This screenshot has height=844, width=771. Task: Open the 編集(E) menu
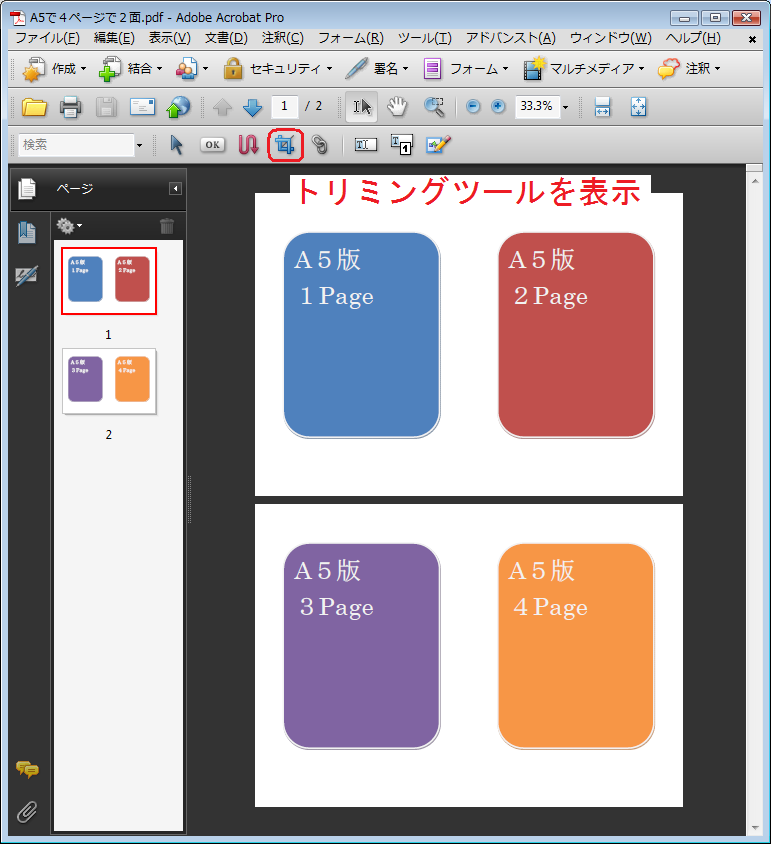114,38
